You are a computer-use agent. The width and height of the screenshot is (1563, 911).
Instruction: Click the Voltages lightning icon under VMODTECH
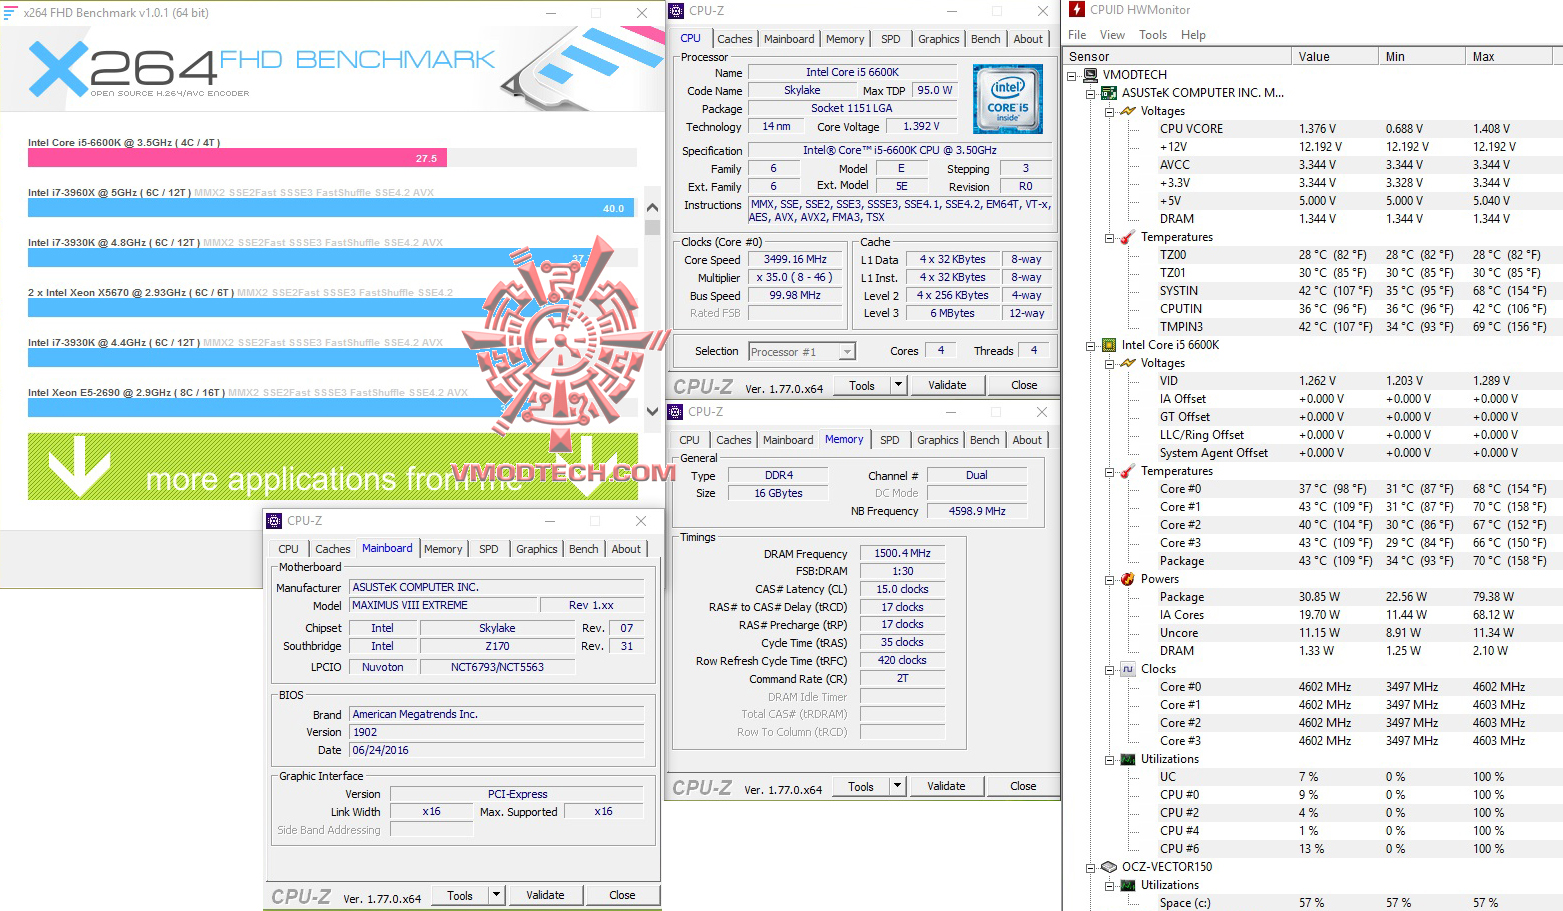click(1129, 110)
